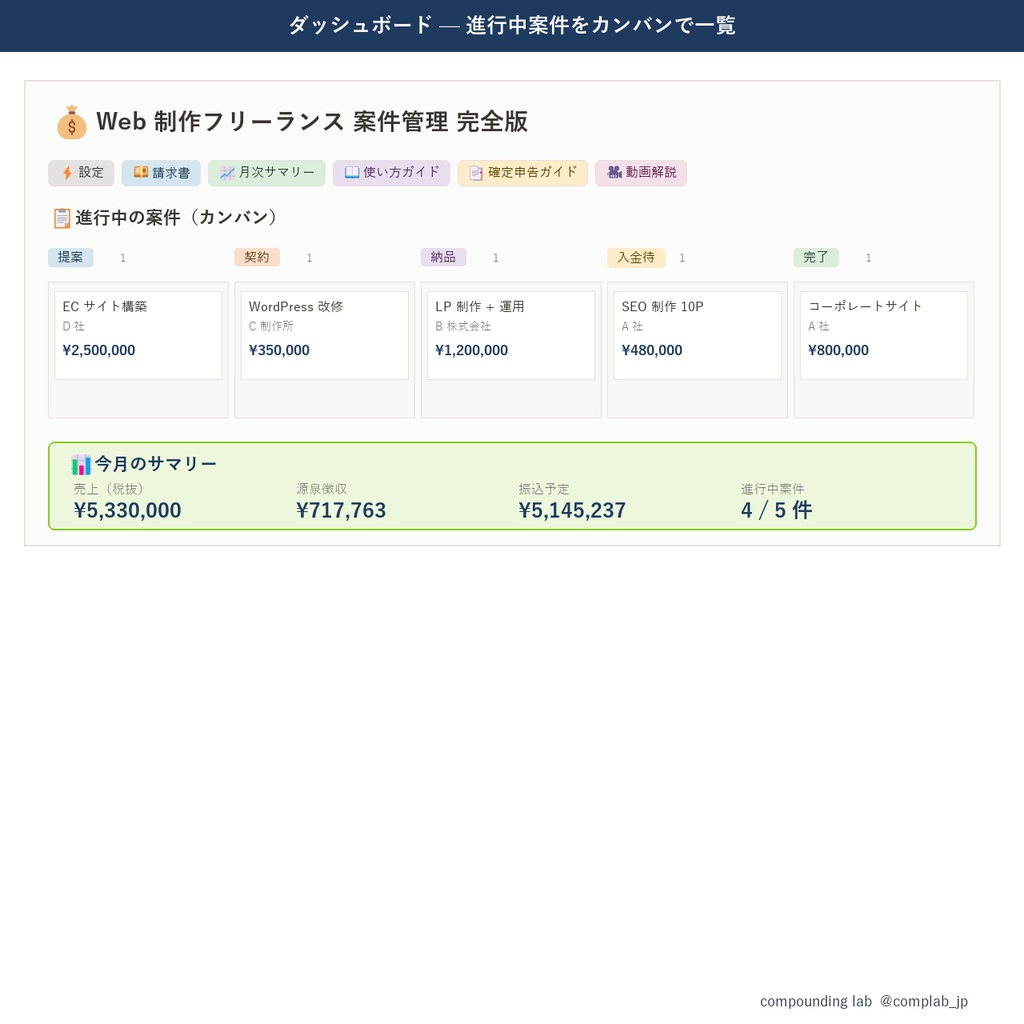The image size is (1024, 1024).
Task: Open the 設定 button
Action: point(81,173)
